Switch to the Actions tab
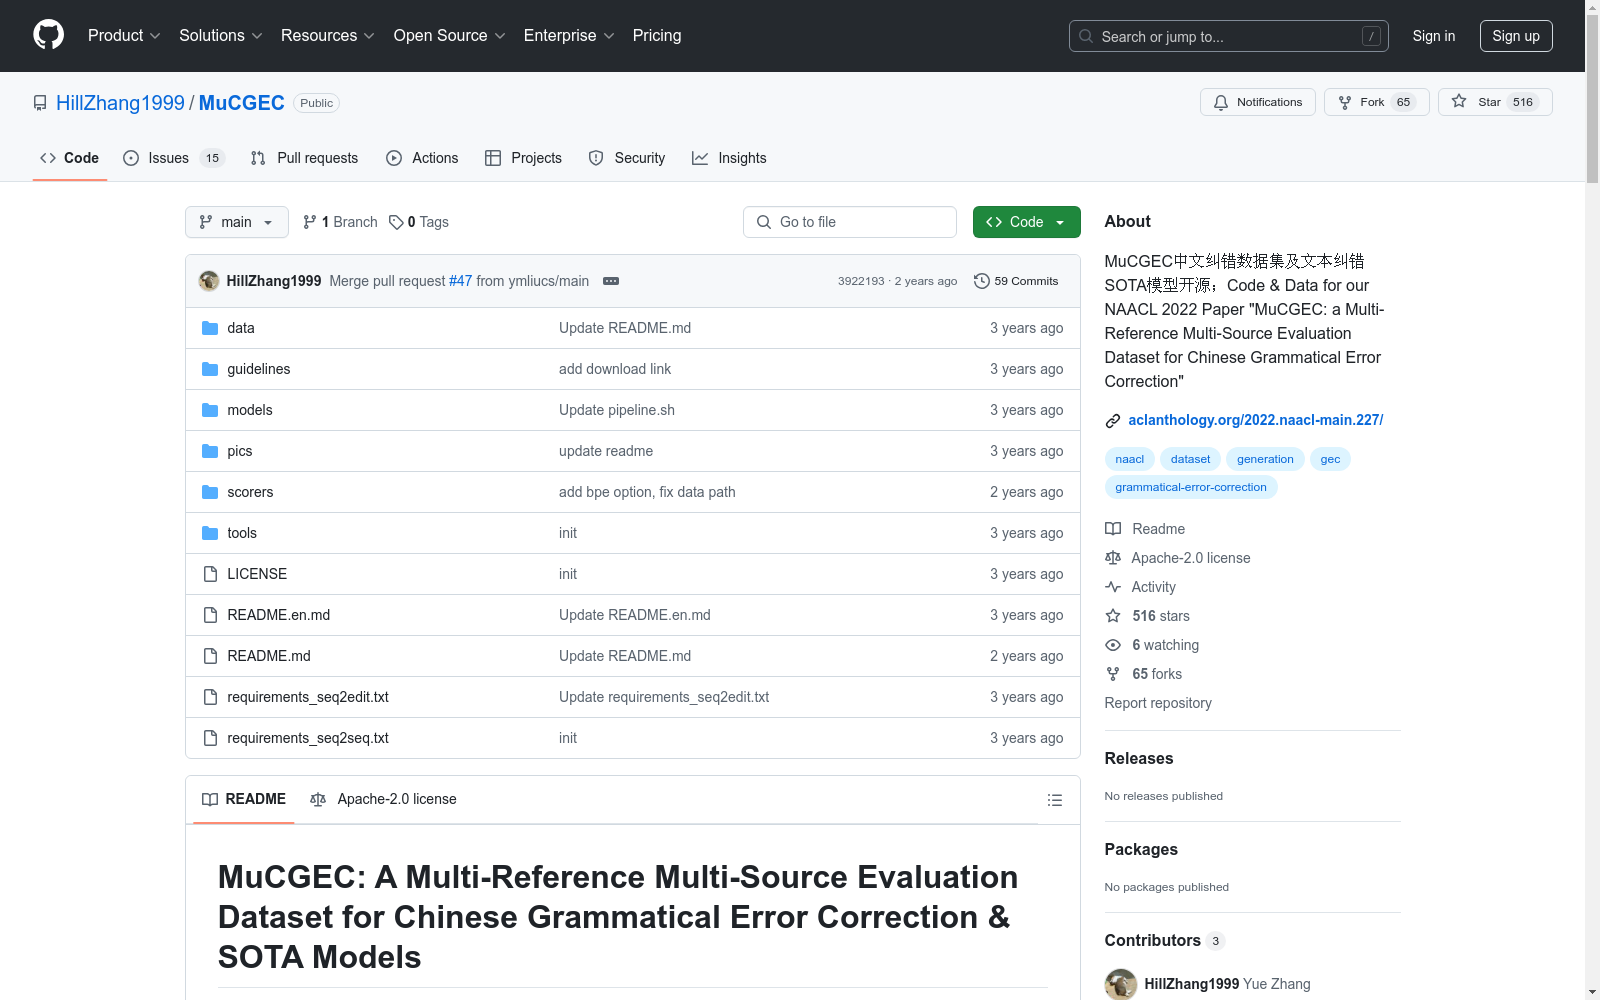 (422, 158)
